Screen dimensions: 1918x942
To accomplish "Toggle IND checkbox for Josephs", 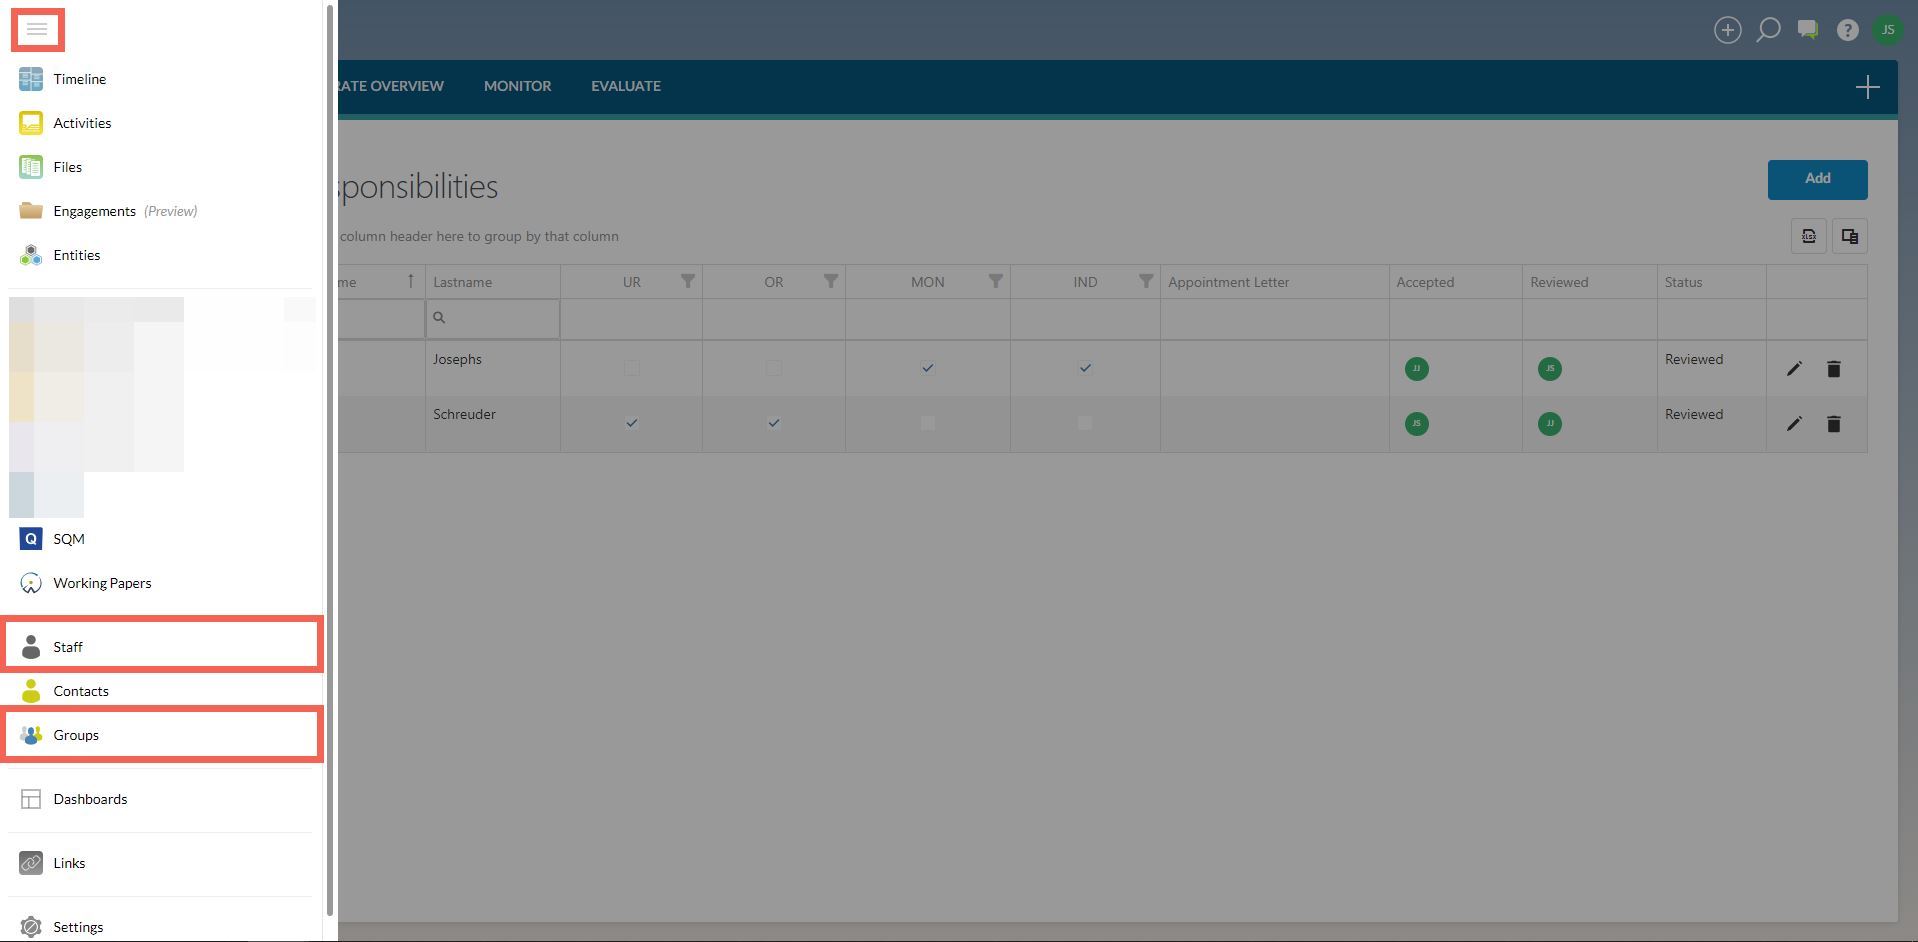I will coord(1085,368).
